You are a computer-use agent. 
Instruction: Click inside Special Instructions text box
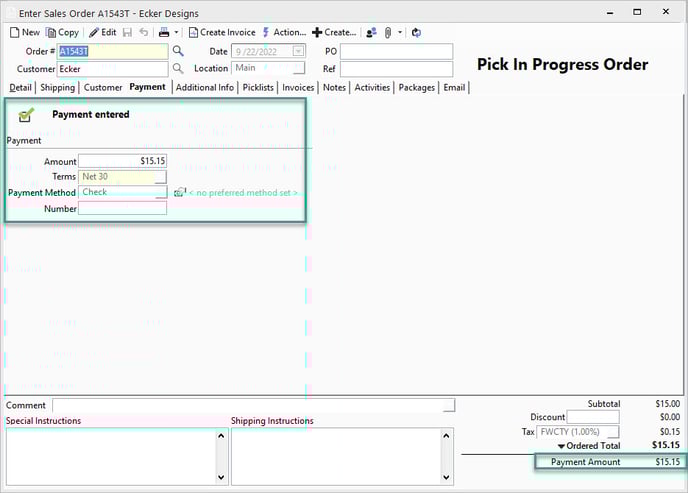tap(111, 457)
